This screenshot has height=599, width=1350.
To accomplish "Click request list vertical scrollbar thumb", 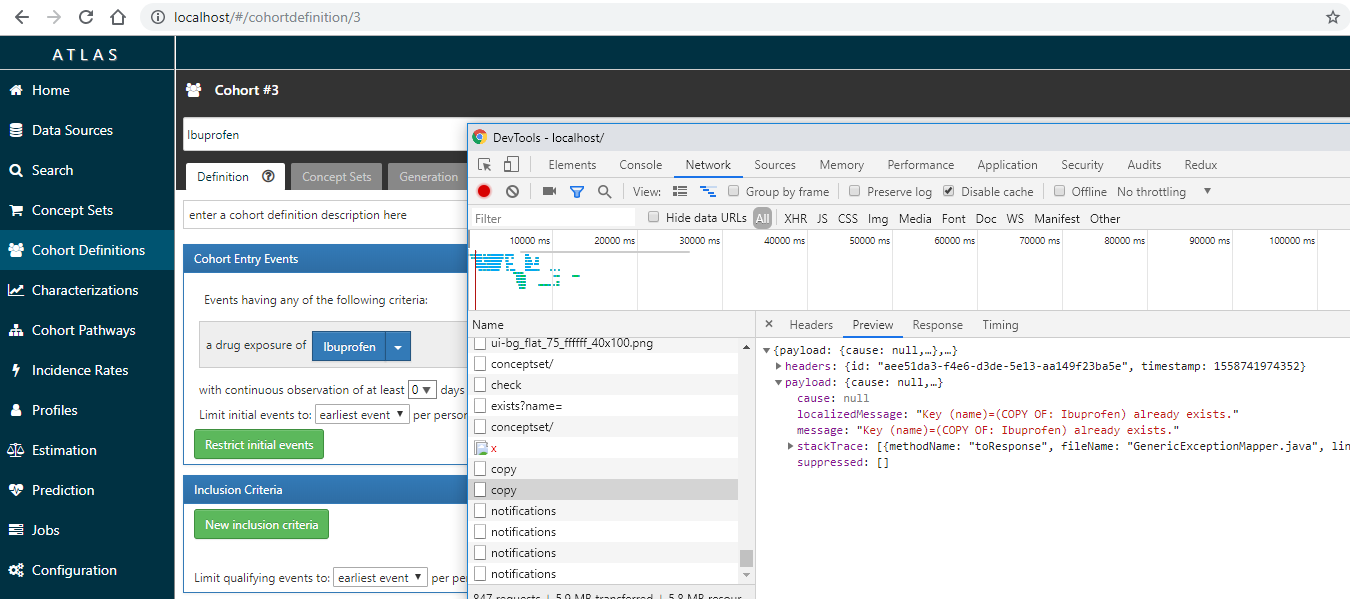I will click(x=746, y=559).
